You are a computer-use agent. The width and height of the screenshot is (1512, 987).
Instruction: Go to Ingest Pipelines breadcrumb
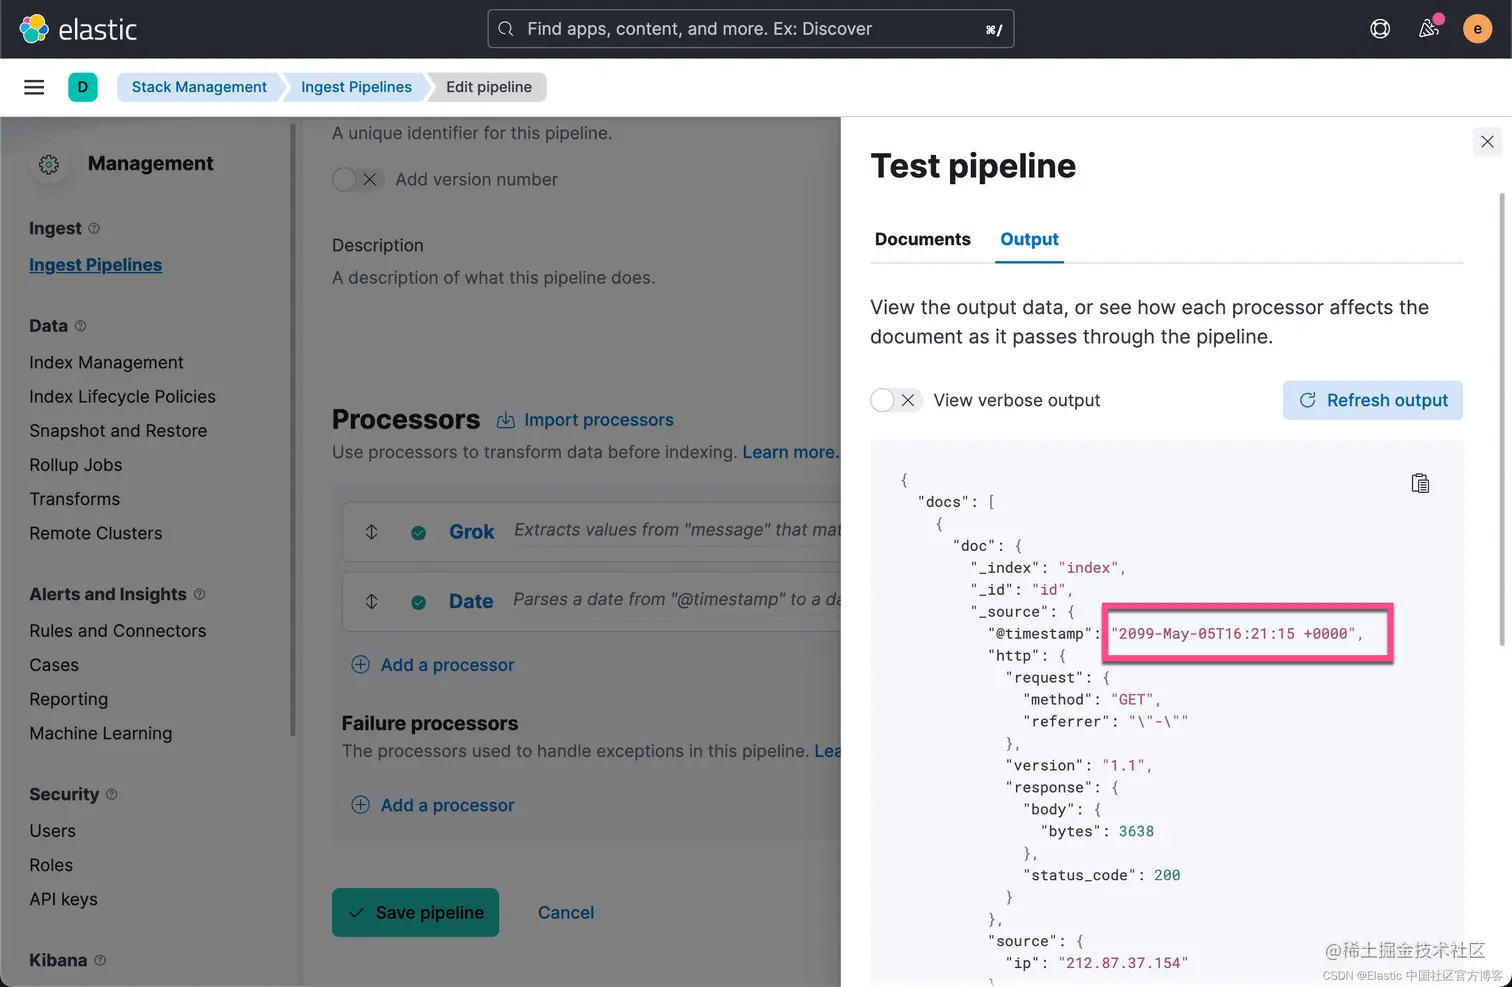click(356, 87)
